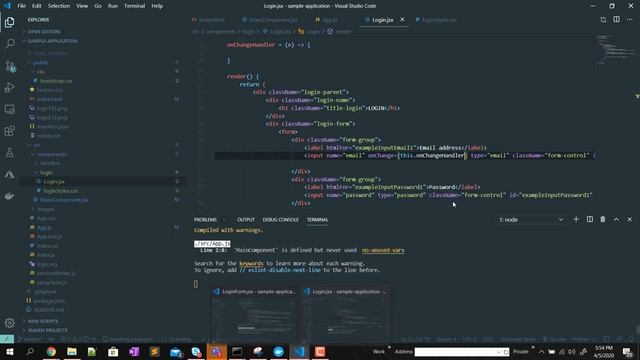640x360 pixels.
Task: Open the Run menu
Action: 113,6
